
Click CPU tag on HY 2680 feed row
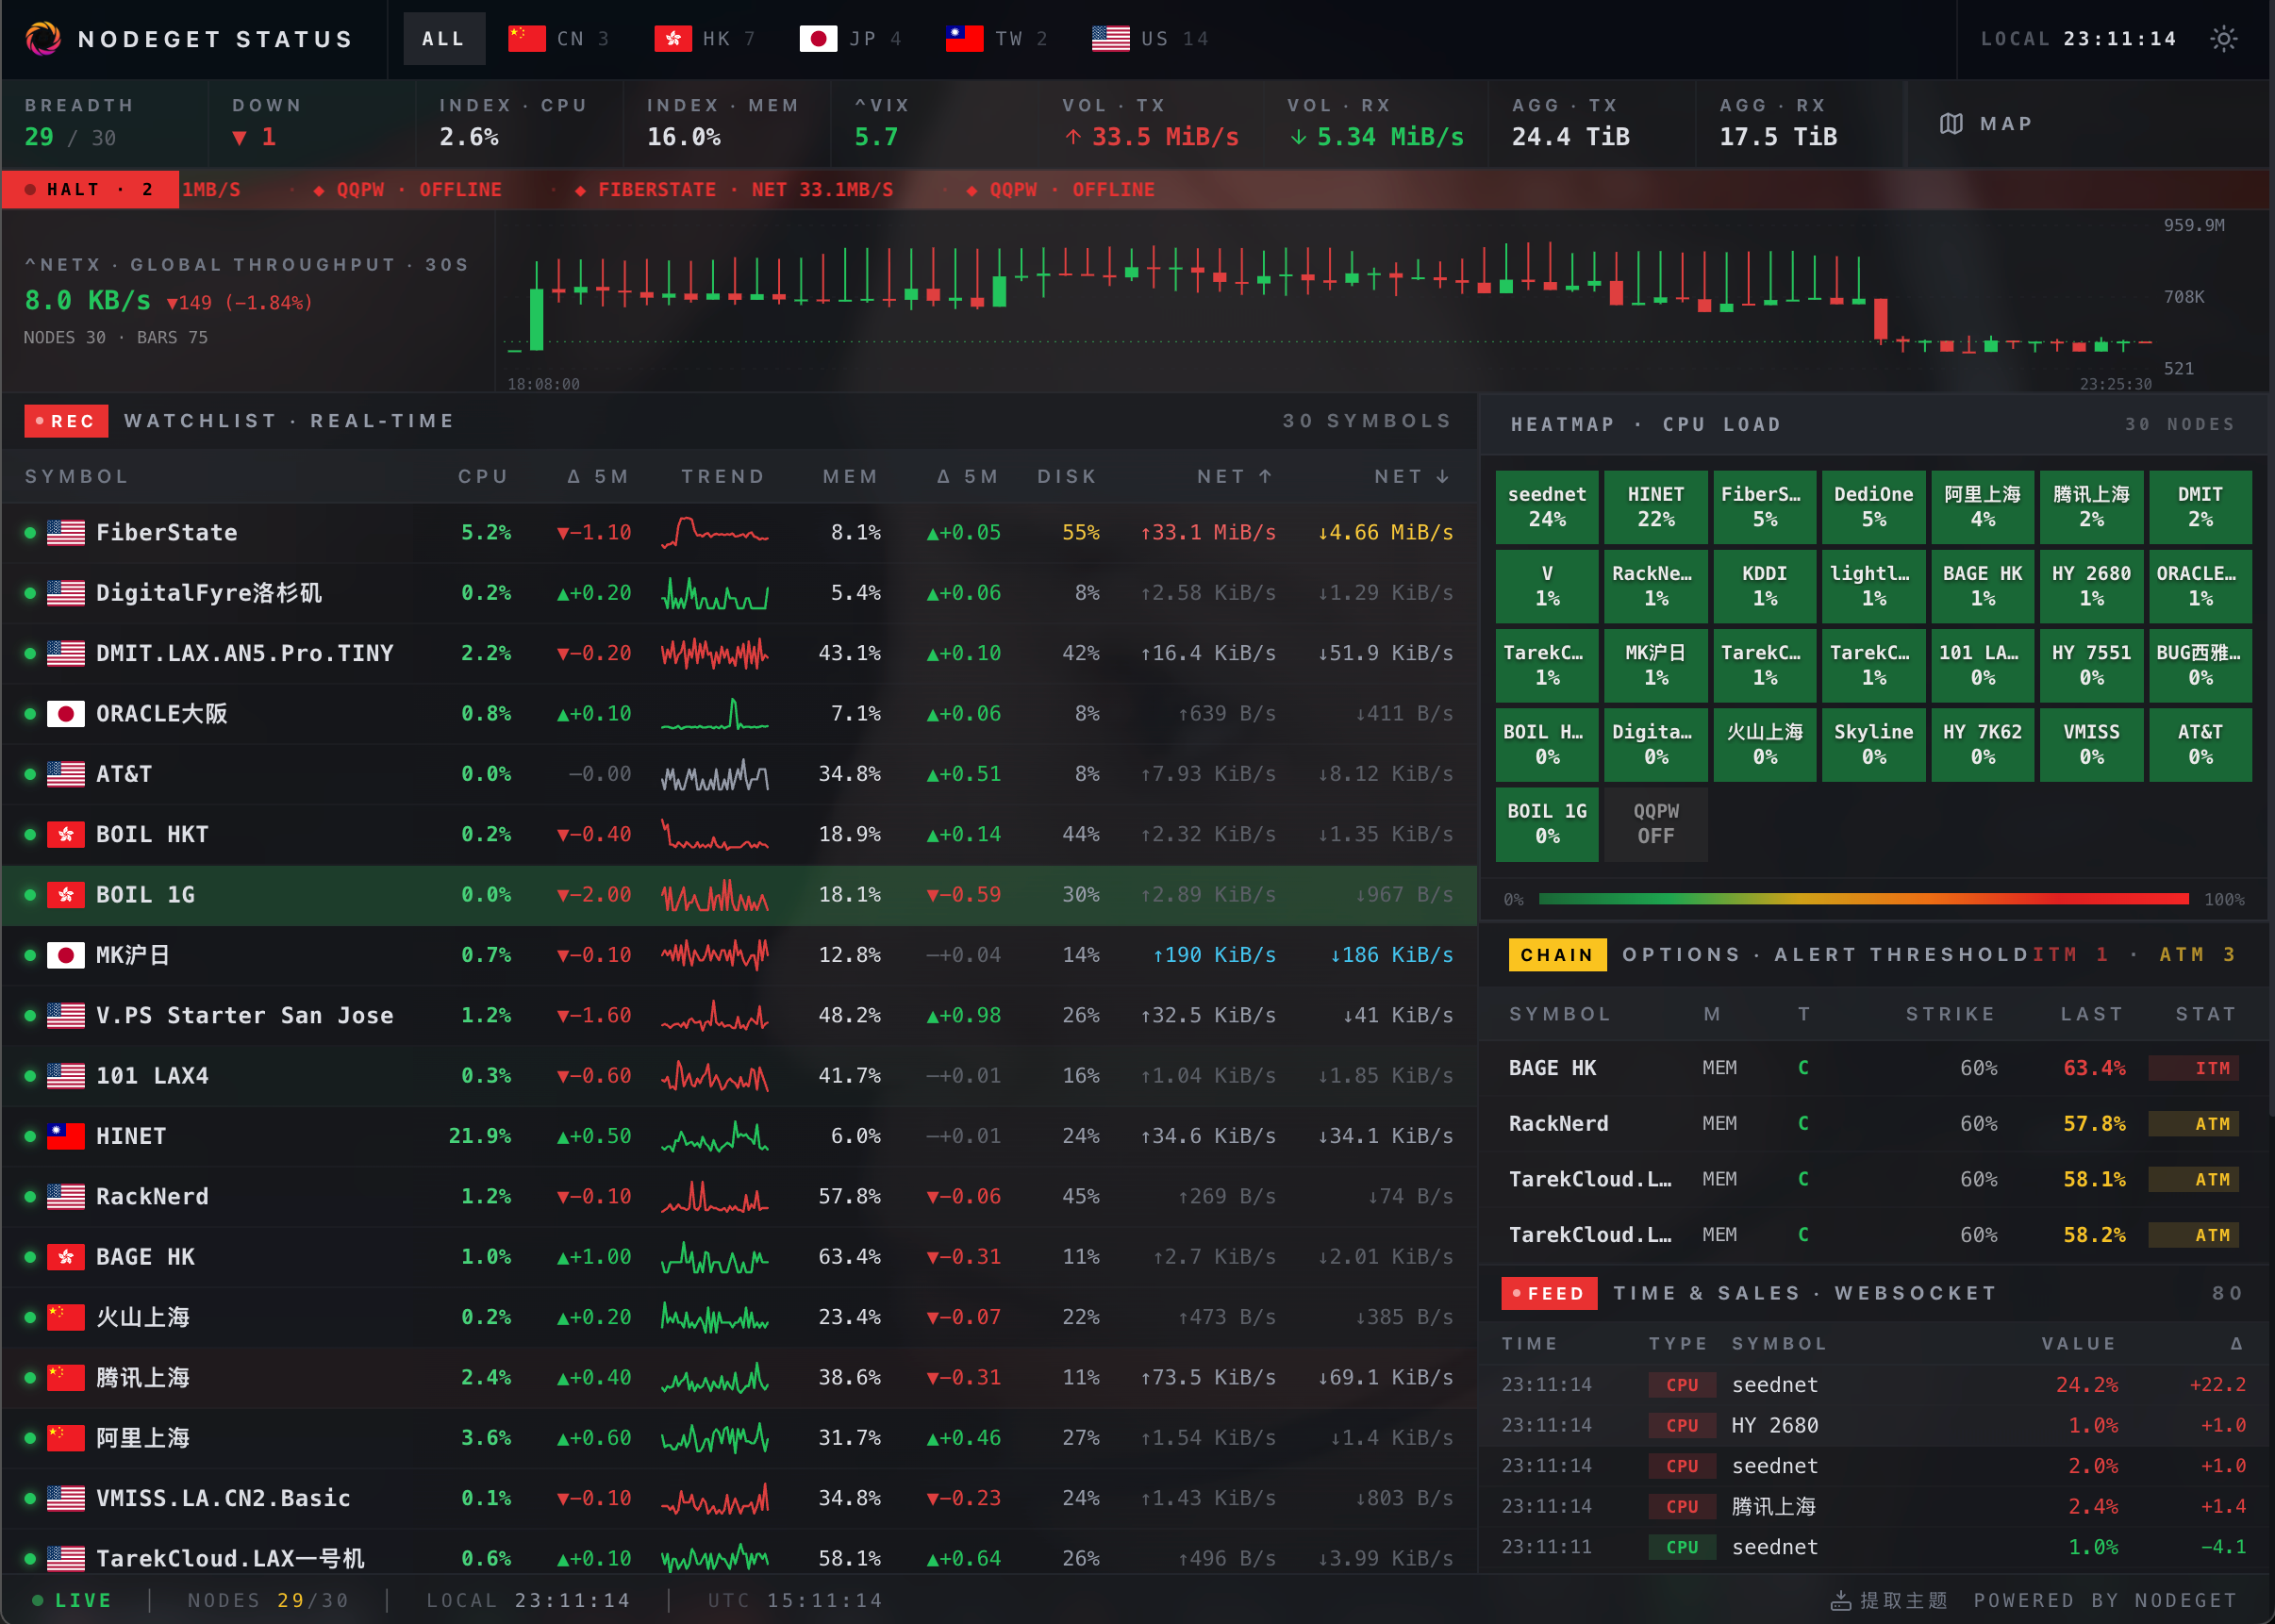pyautogui.click(x=1682, y=1426)
